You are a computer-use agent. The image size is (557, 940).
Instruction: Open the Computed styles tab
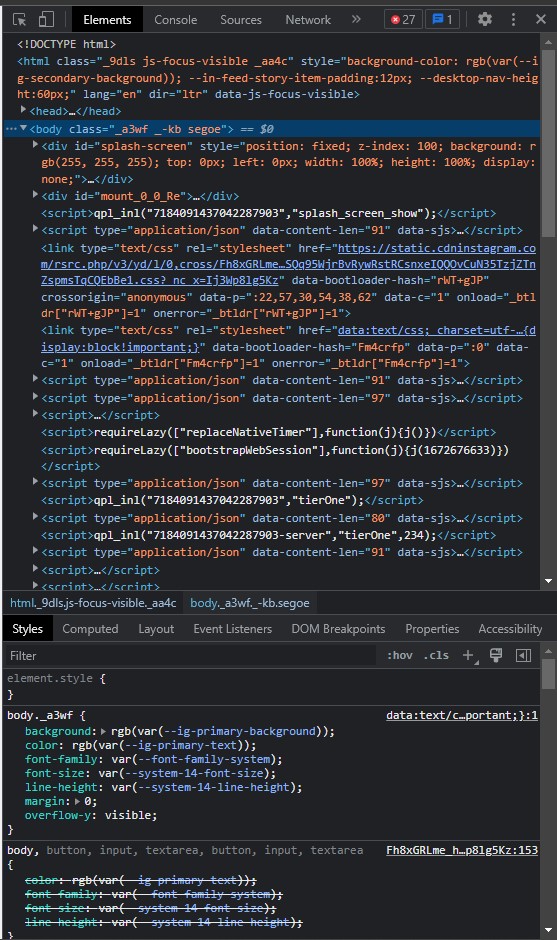[91, 629]
